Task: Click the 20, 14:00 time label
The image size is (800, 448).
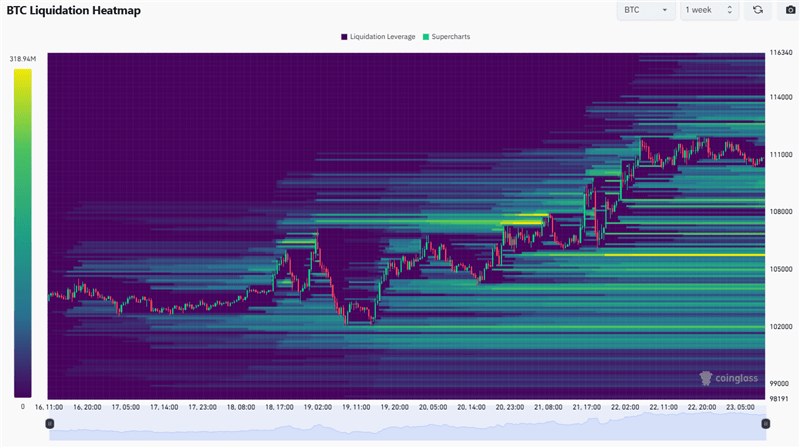Action: coord(471,407)
